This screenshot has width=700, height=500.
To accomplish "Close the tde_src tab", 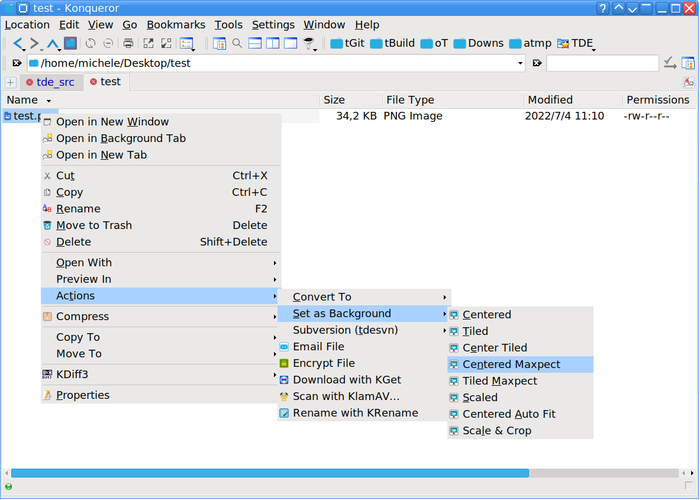I will pyautogui.click(x=29, y=82).
